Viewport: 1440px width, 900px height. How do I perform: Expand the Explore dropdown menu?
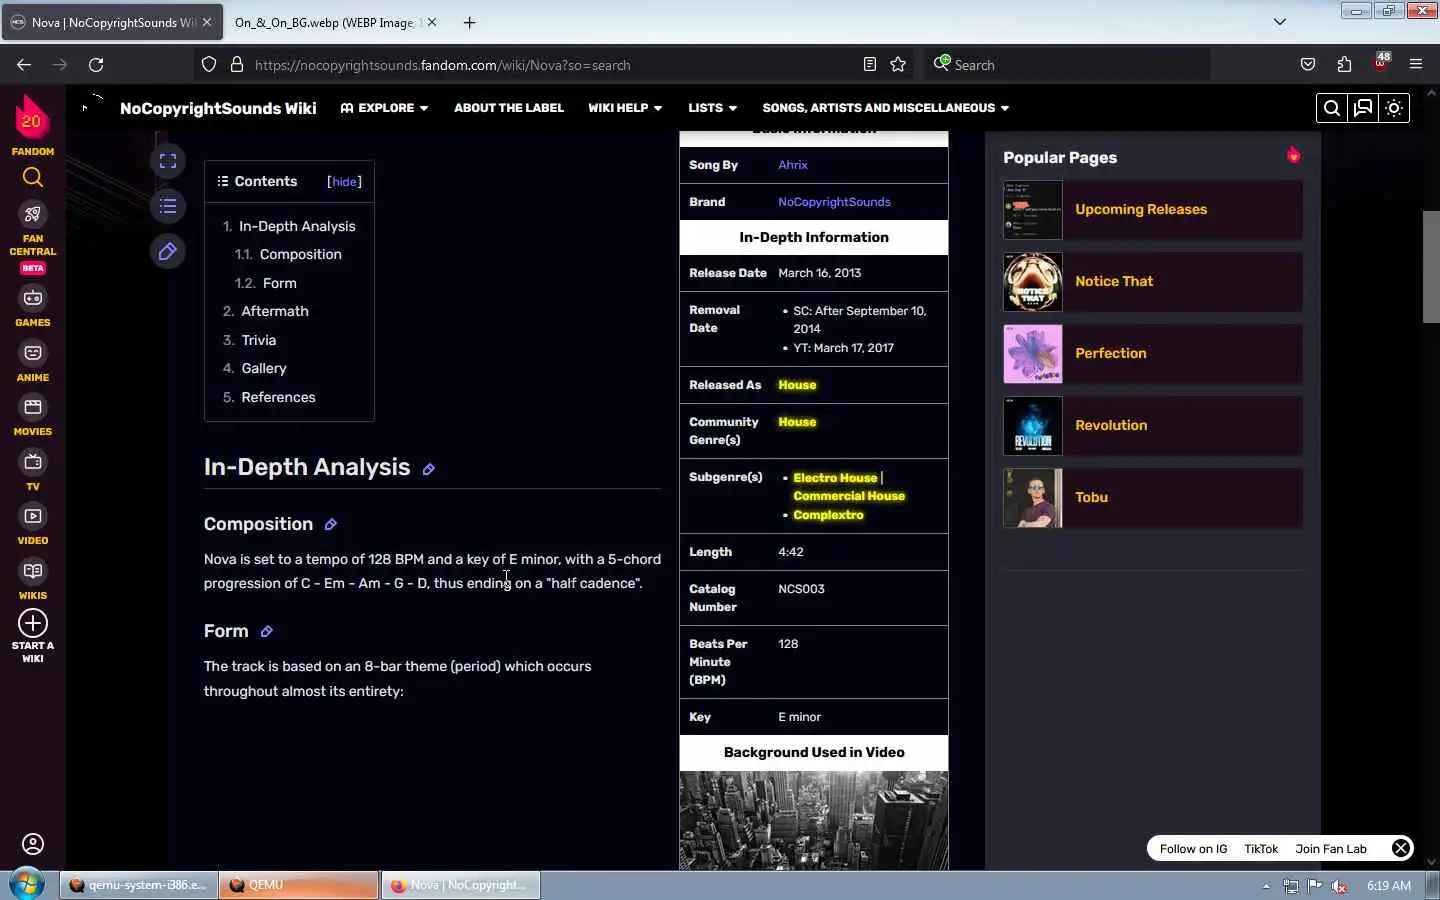384,108
